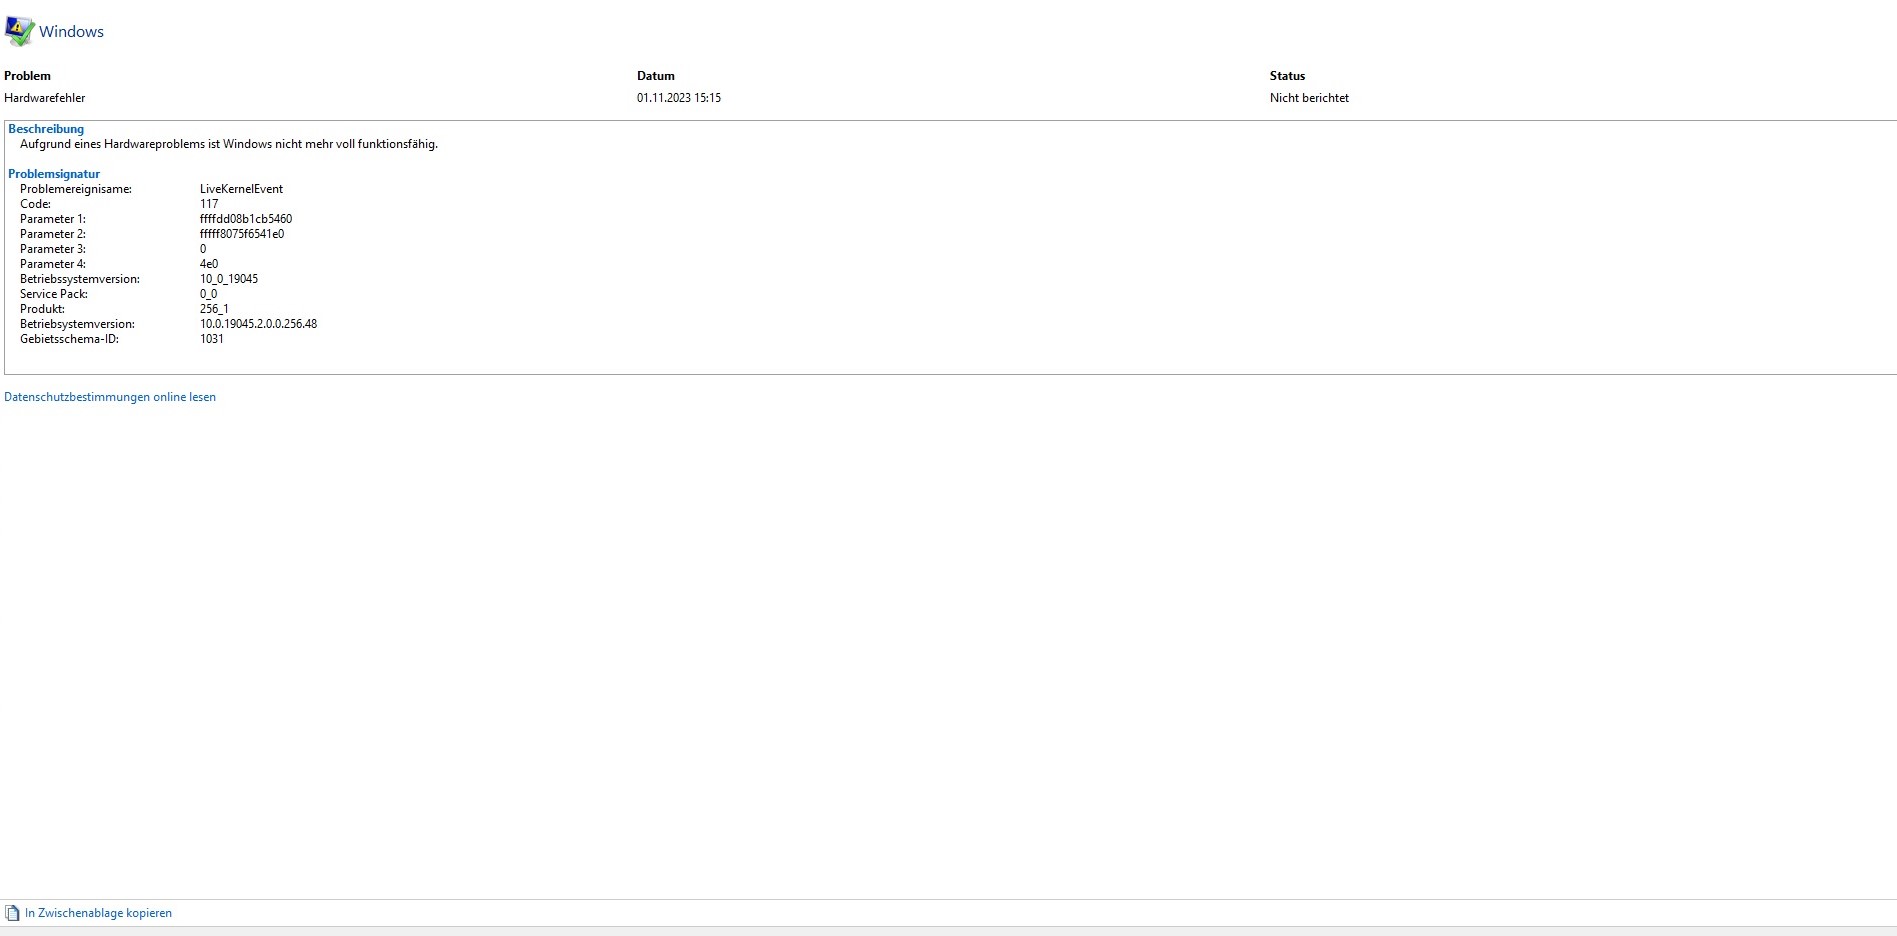Click the 'Parameter 3:' label
Viewport: 1897px width, 936px height.
pos(53,249)
